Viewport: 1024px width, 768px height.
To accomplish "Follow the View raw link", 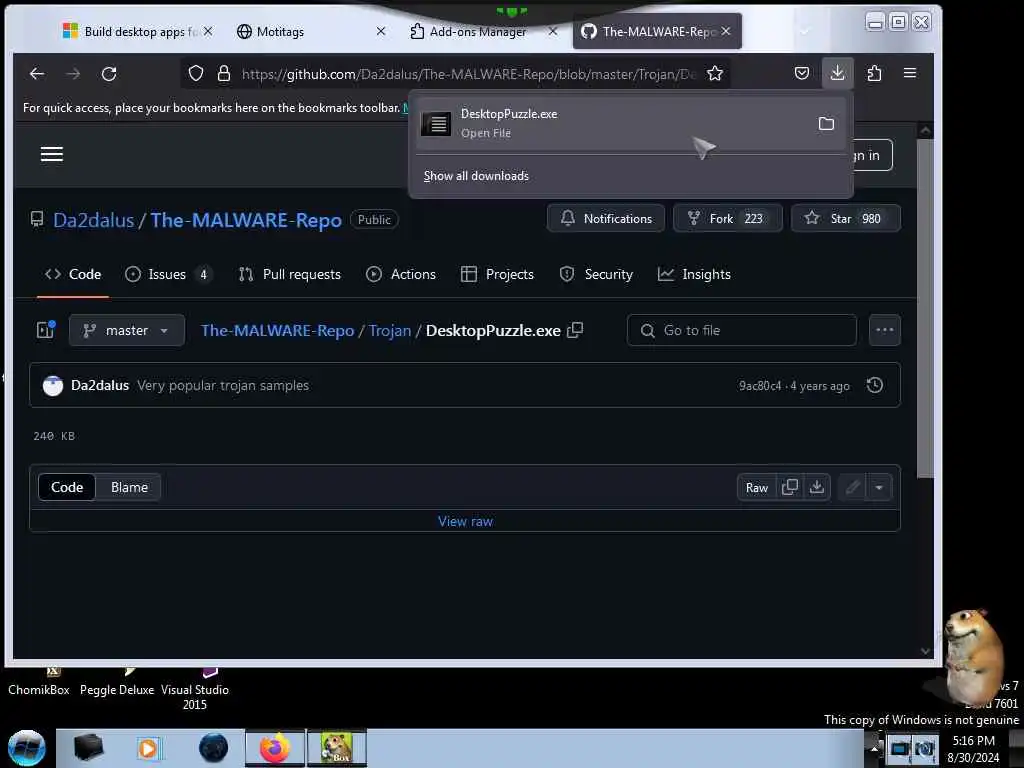I will [x=465, y=521].
